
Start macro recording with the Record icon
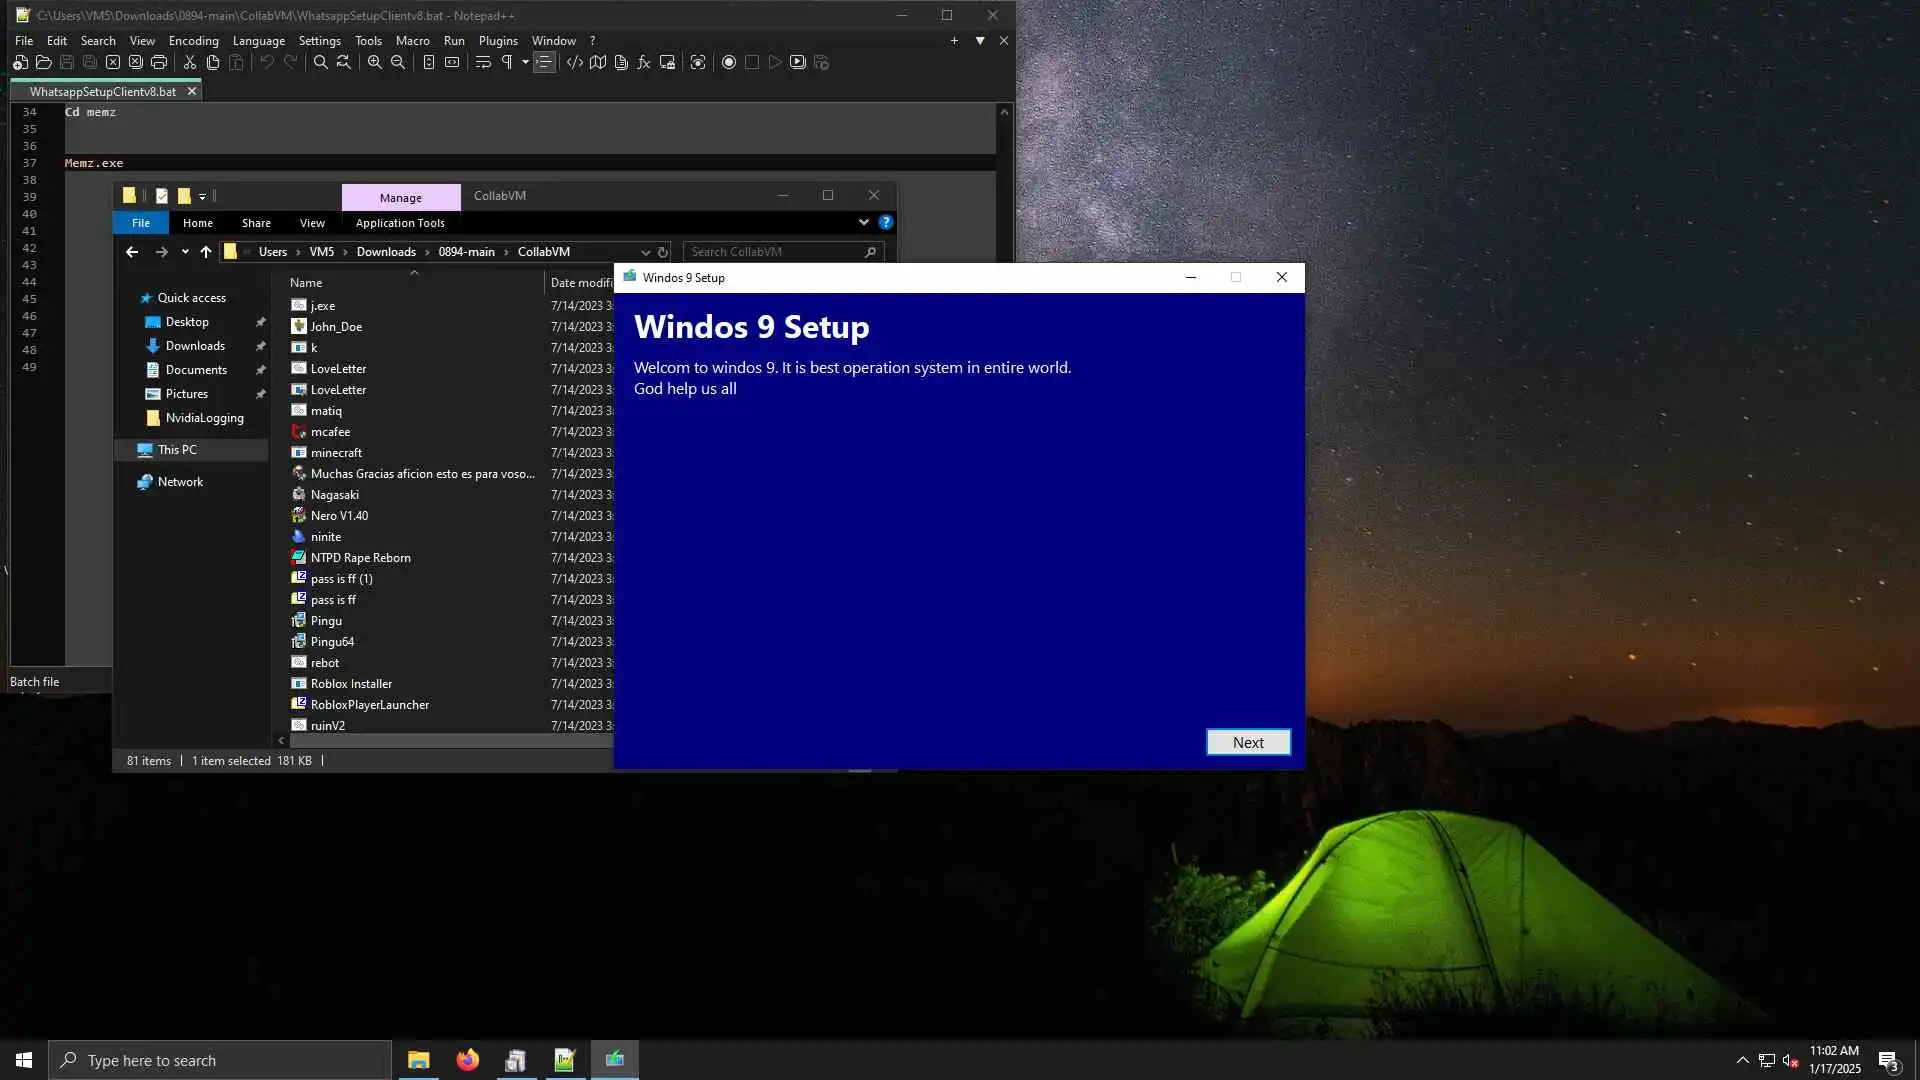point(729,62)
